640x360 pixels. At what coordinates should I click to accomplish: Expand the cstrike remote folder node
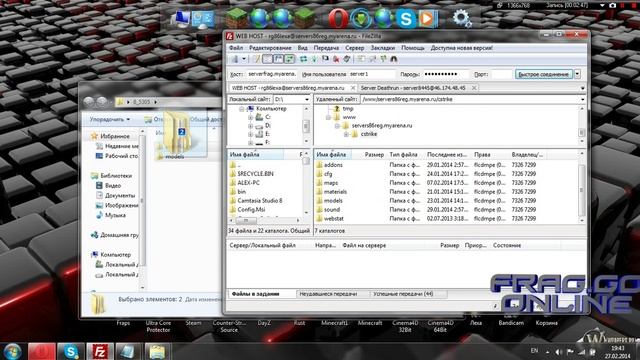coord(346,134)
